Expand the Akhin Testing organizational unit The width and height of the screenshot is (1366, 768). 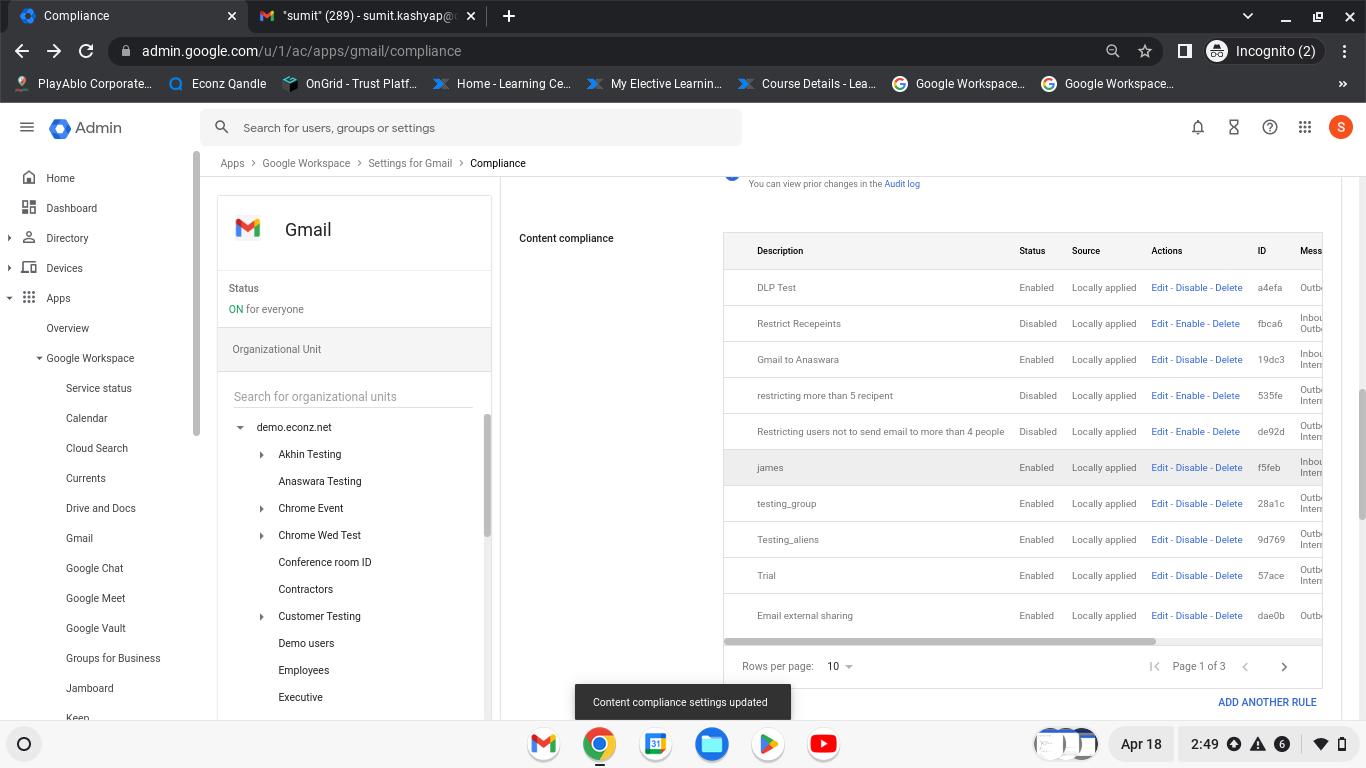pos(262,454)
